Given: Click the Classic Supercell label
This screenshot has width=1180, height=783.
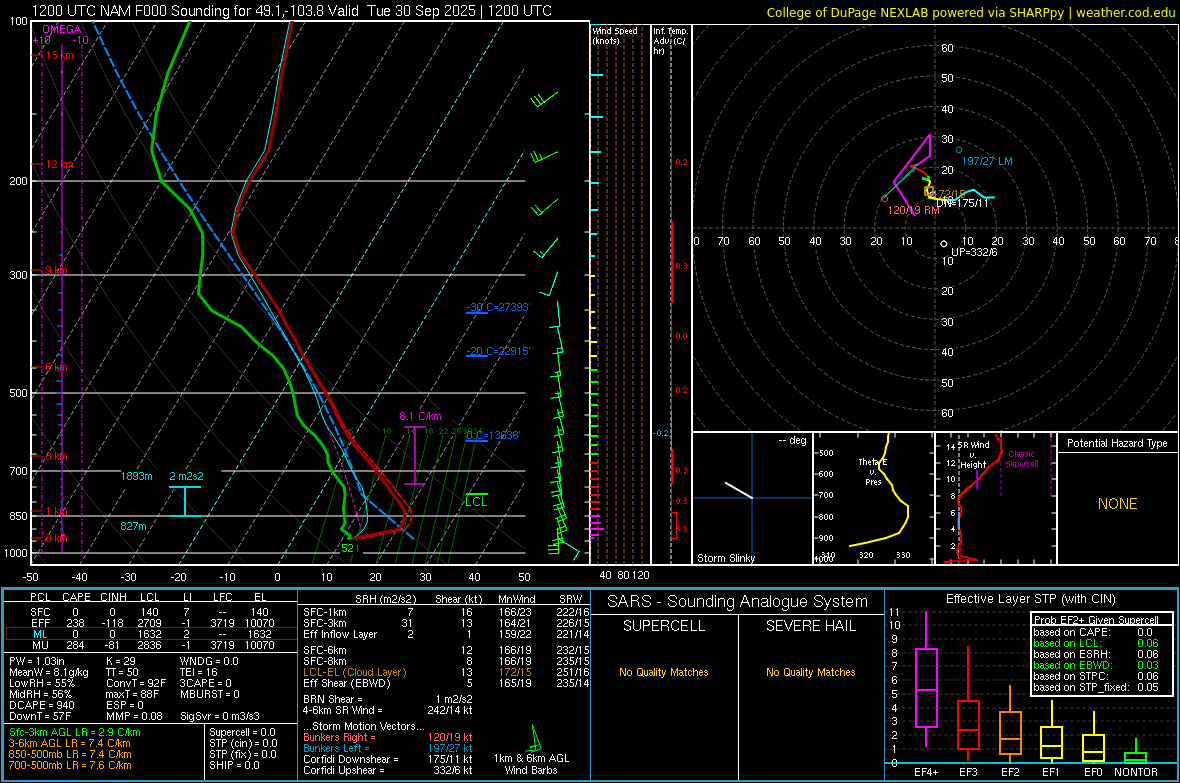Looking at the screenshot, I should pyautogui.click(x=1021, y=459).
